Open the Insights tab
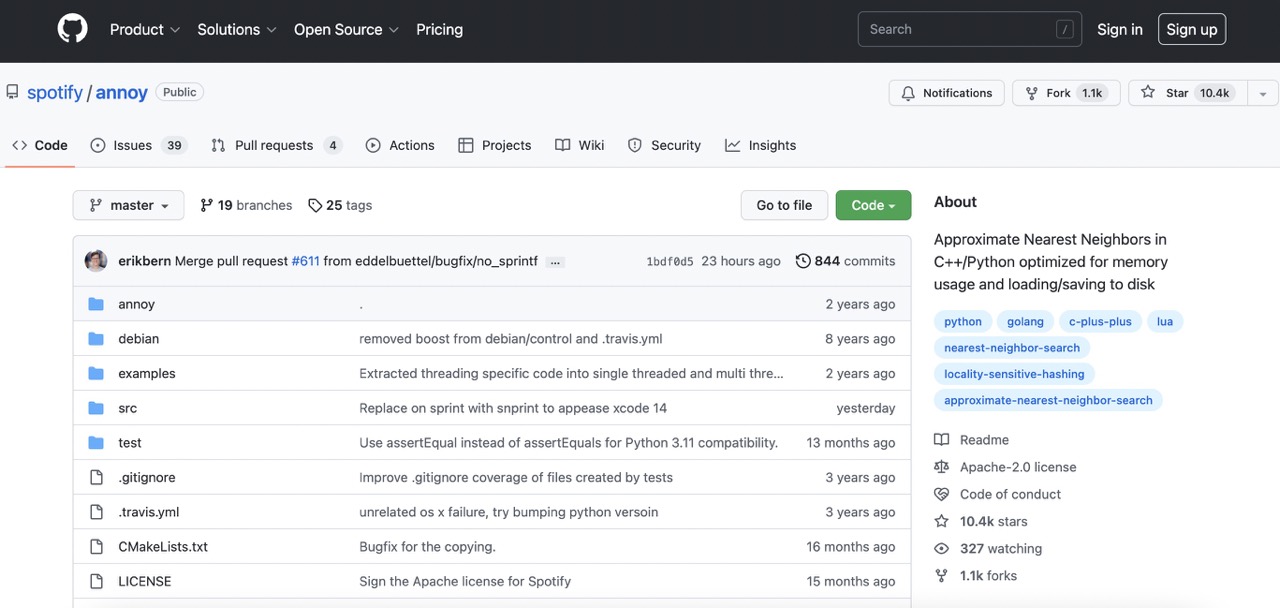 pyautogui.click(x=761, y=145)
